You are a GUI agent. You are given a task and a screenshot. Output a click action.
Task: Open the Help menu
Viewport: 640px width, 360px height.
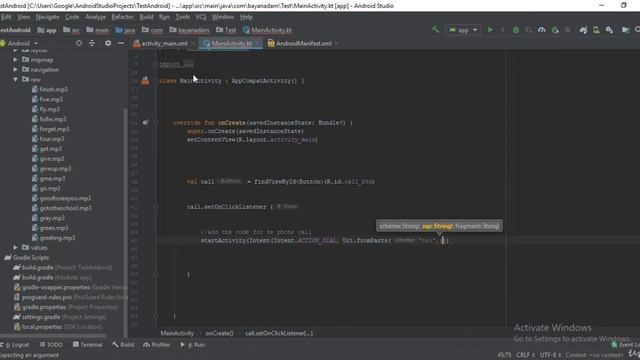pos(246,17)
